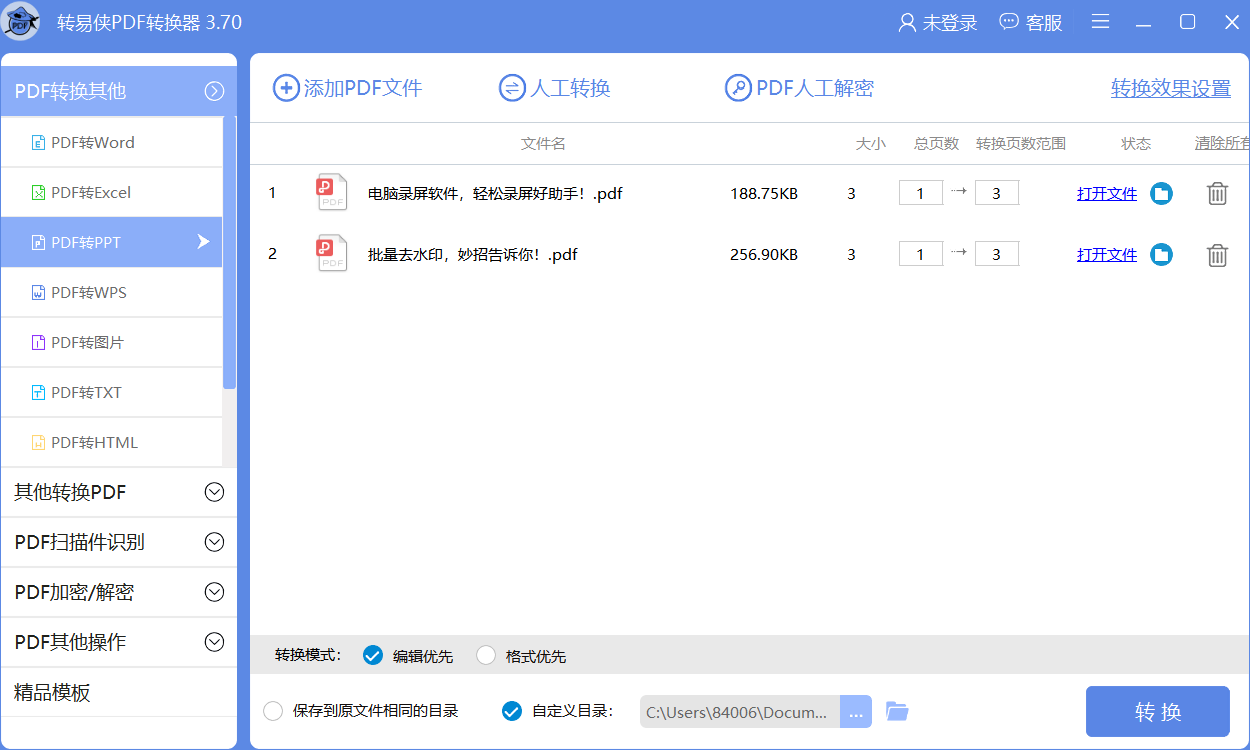
Task: Click the app logo in title bar
Action: tap(22, 22)
